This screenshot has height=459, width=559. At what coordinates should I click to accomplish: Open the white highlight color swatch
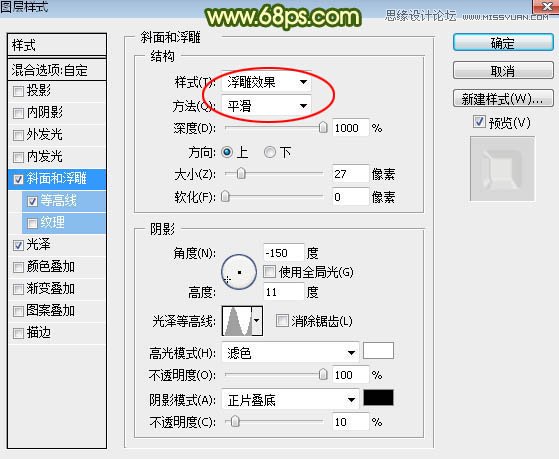(378, 351)
